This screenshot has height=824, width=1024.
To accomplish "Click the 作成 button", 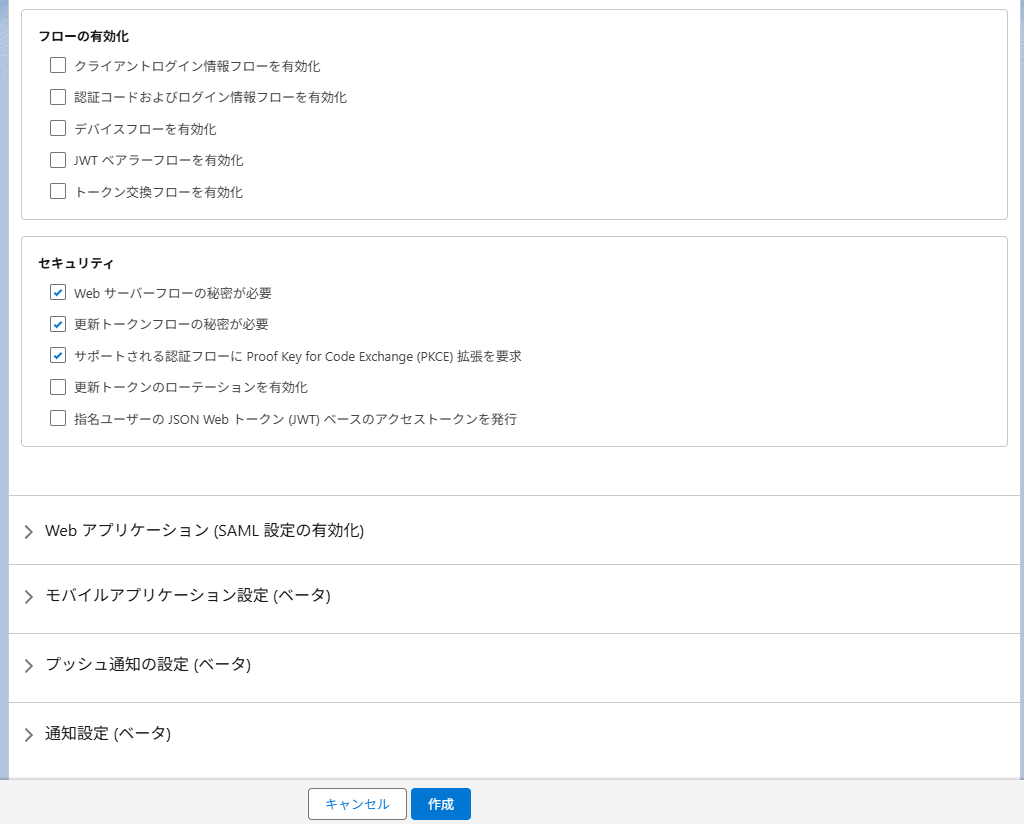I will pyautogui.click(x=441, y=804).
